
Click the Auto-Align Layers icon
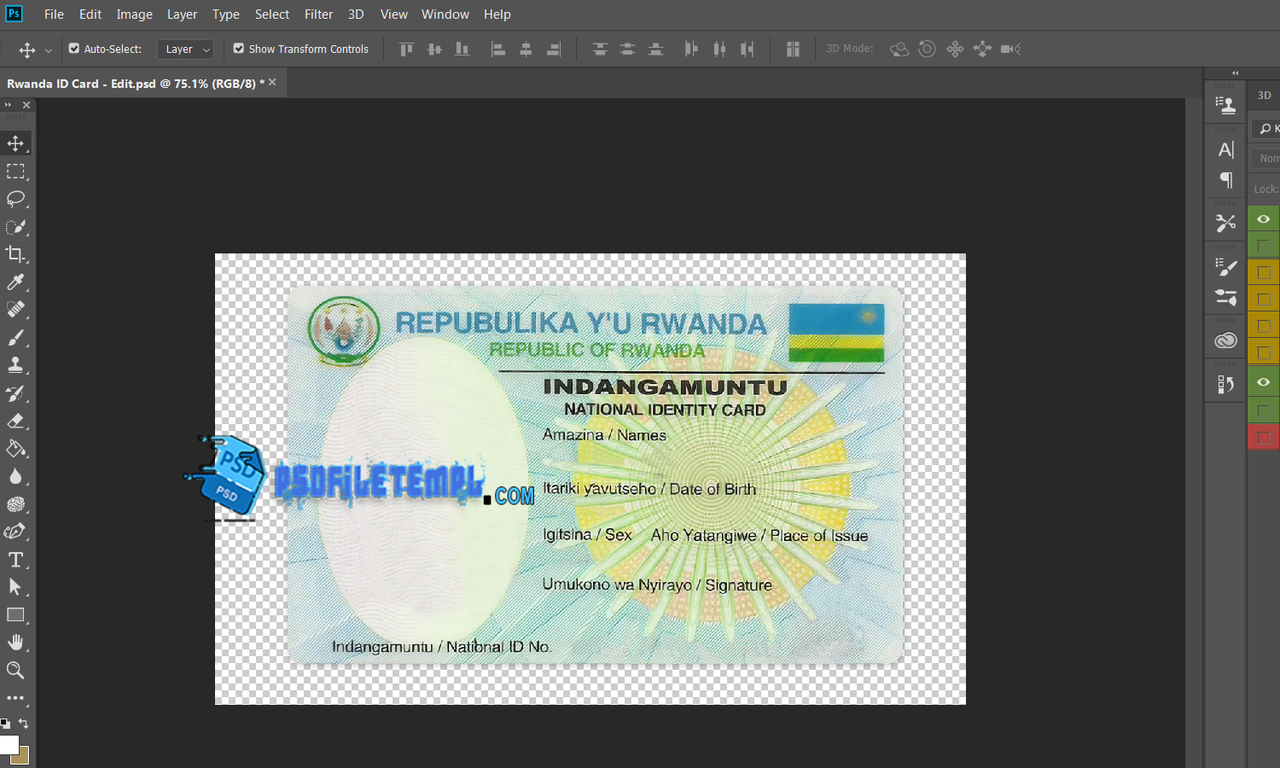click(793, 49)
